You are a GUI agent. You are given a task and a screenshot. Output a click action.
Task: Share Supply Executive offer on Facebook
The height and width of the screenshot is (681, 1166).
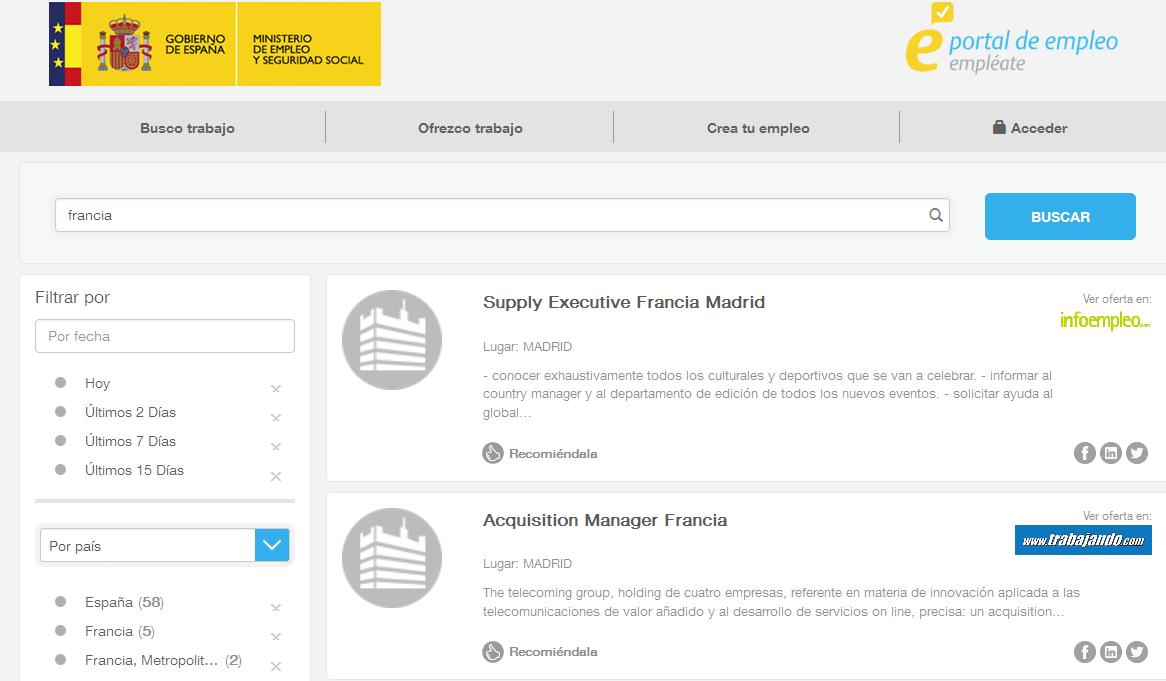pos(1084,453)
